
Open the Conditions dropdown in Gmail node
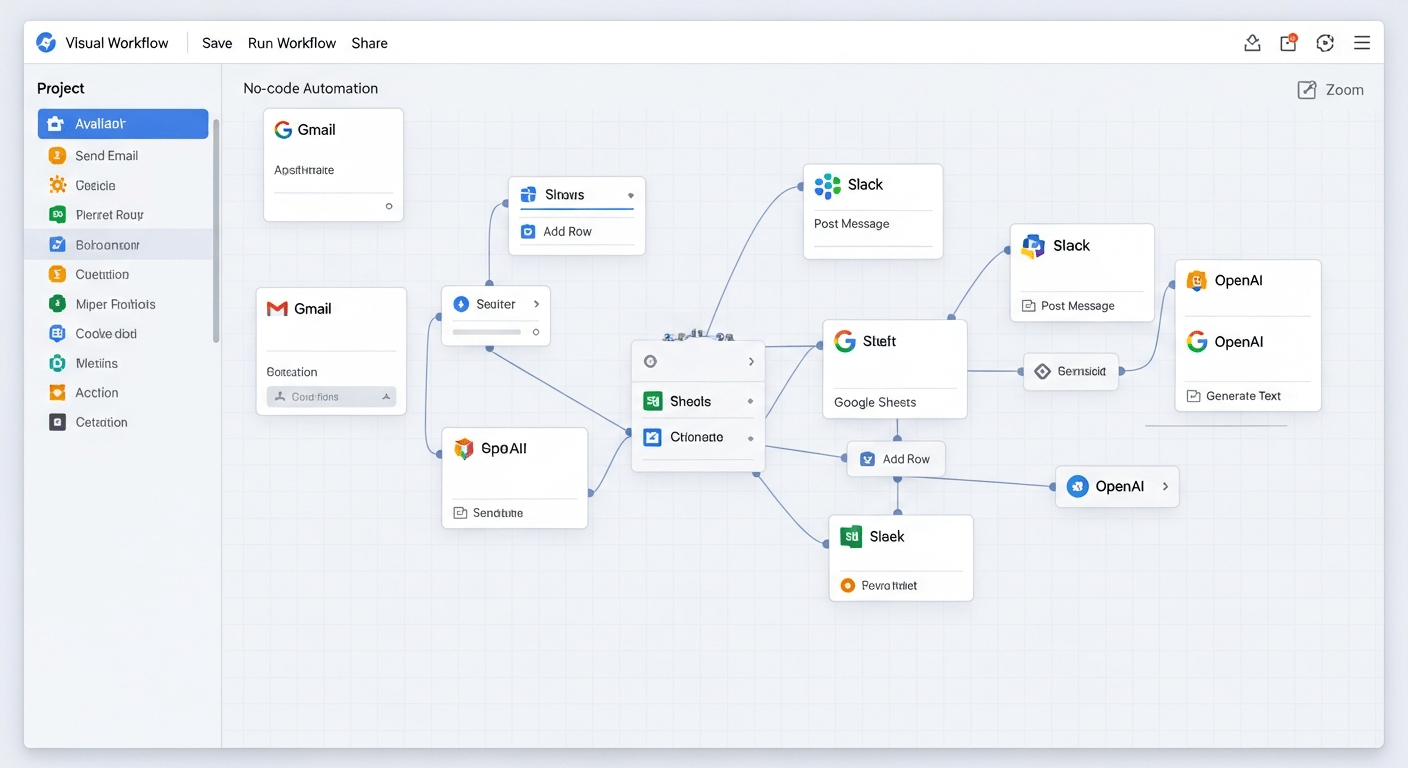click(x=331, y=397)
